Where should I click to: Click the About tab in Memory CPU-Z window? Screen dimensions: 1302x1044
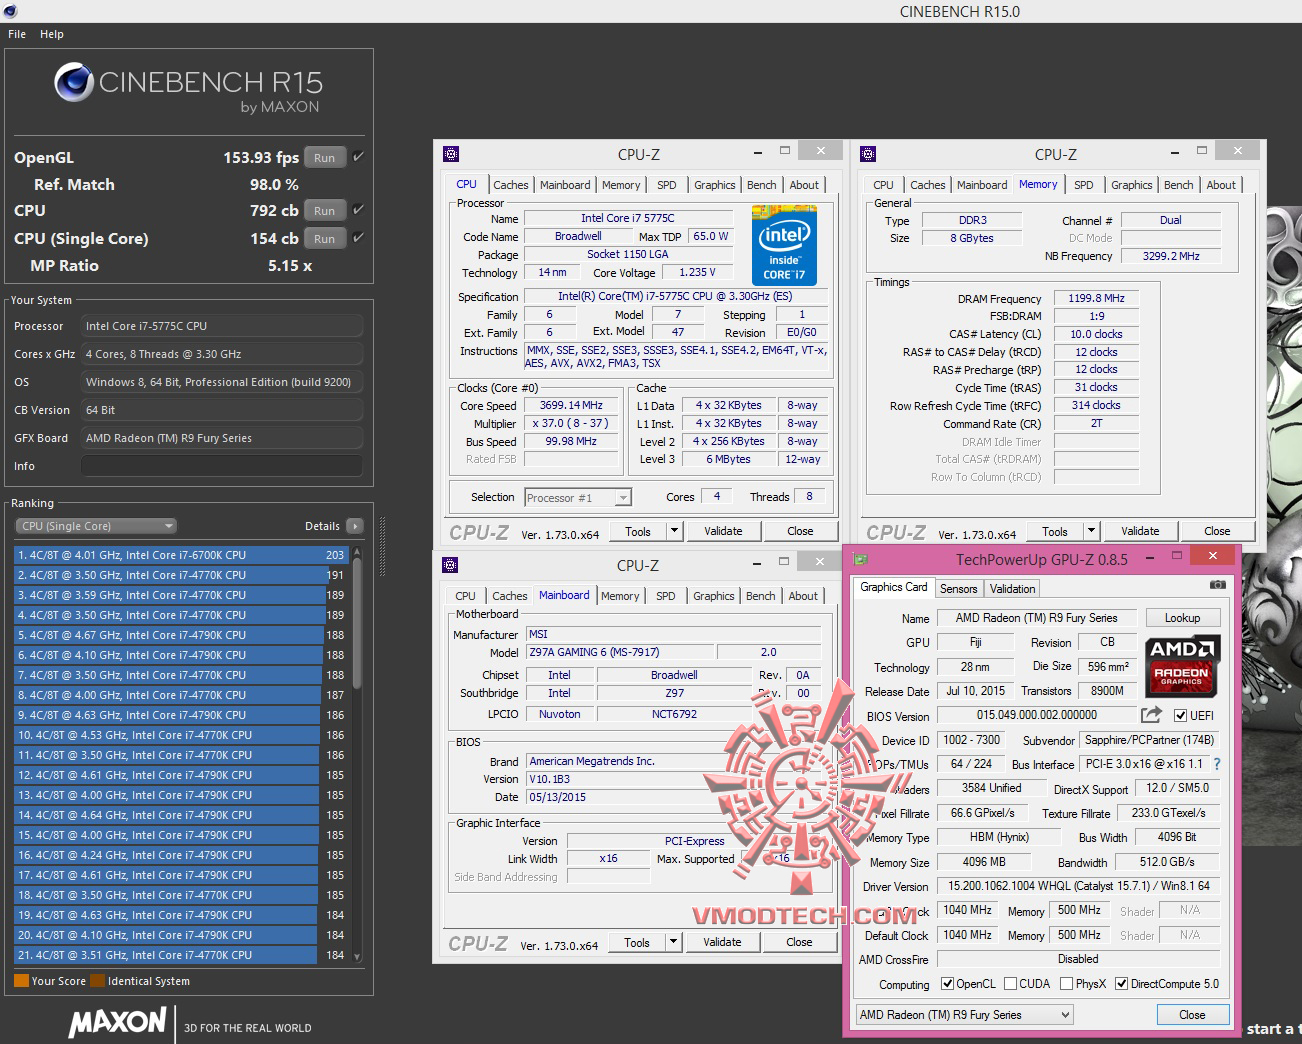(1221, 185)
